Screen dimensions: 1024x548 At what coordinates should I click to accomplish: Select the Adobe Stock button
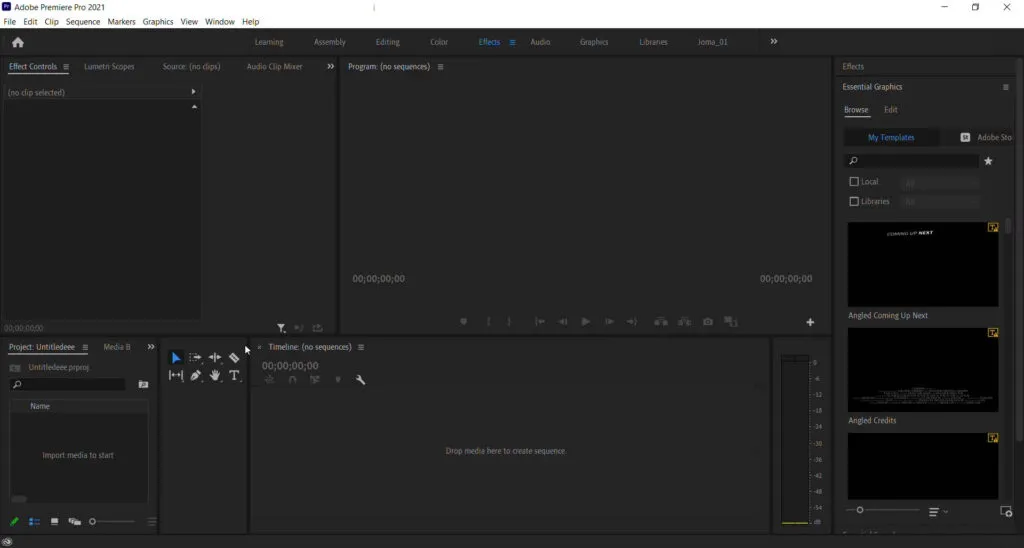pos(986,137)
